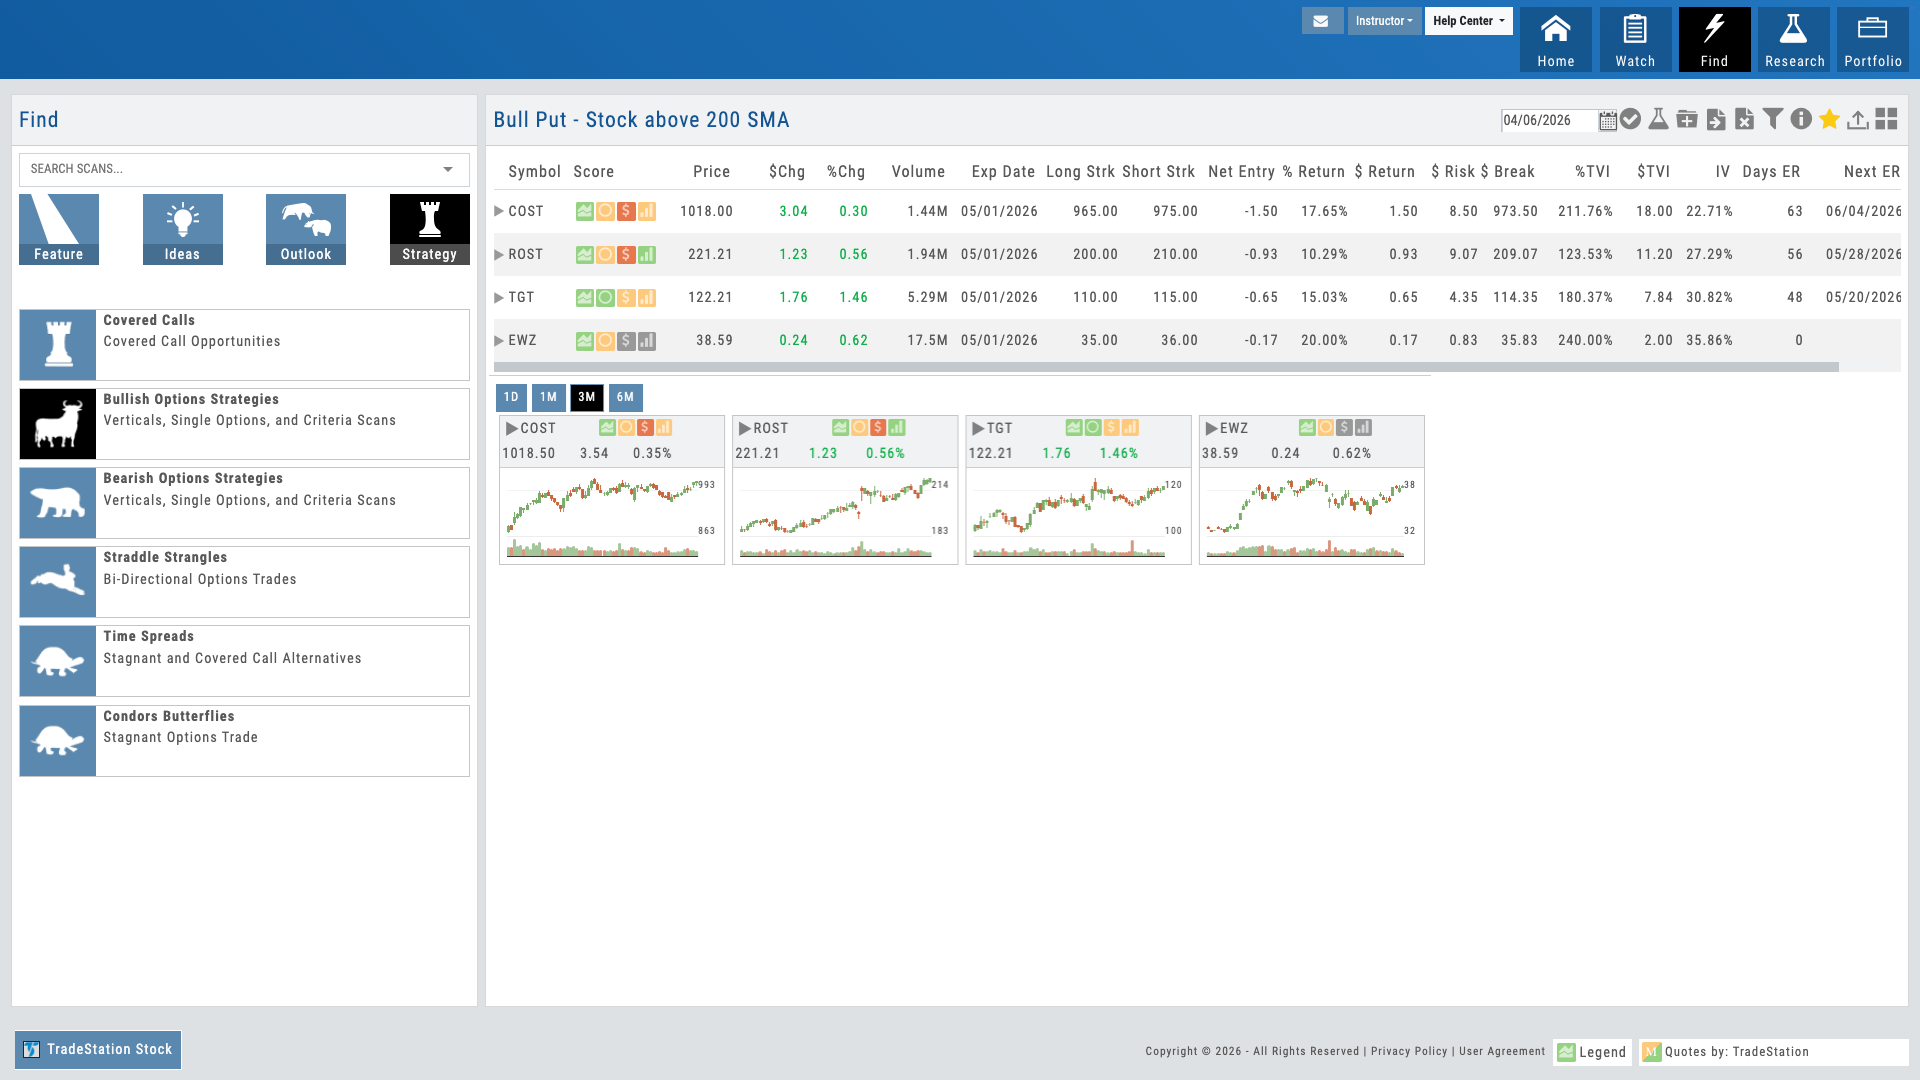Open the calendar date picker icon

click(1607, 121)
